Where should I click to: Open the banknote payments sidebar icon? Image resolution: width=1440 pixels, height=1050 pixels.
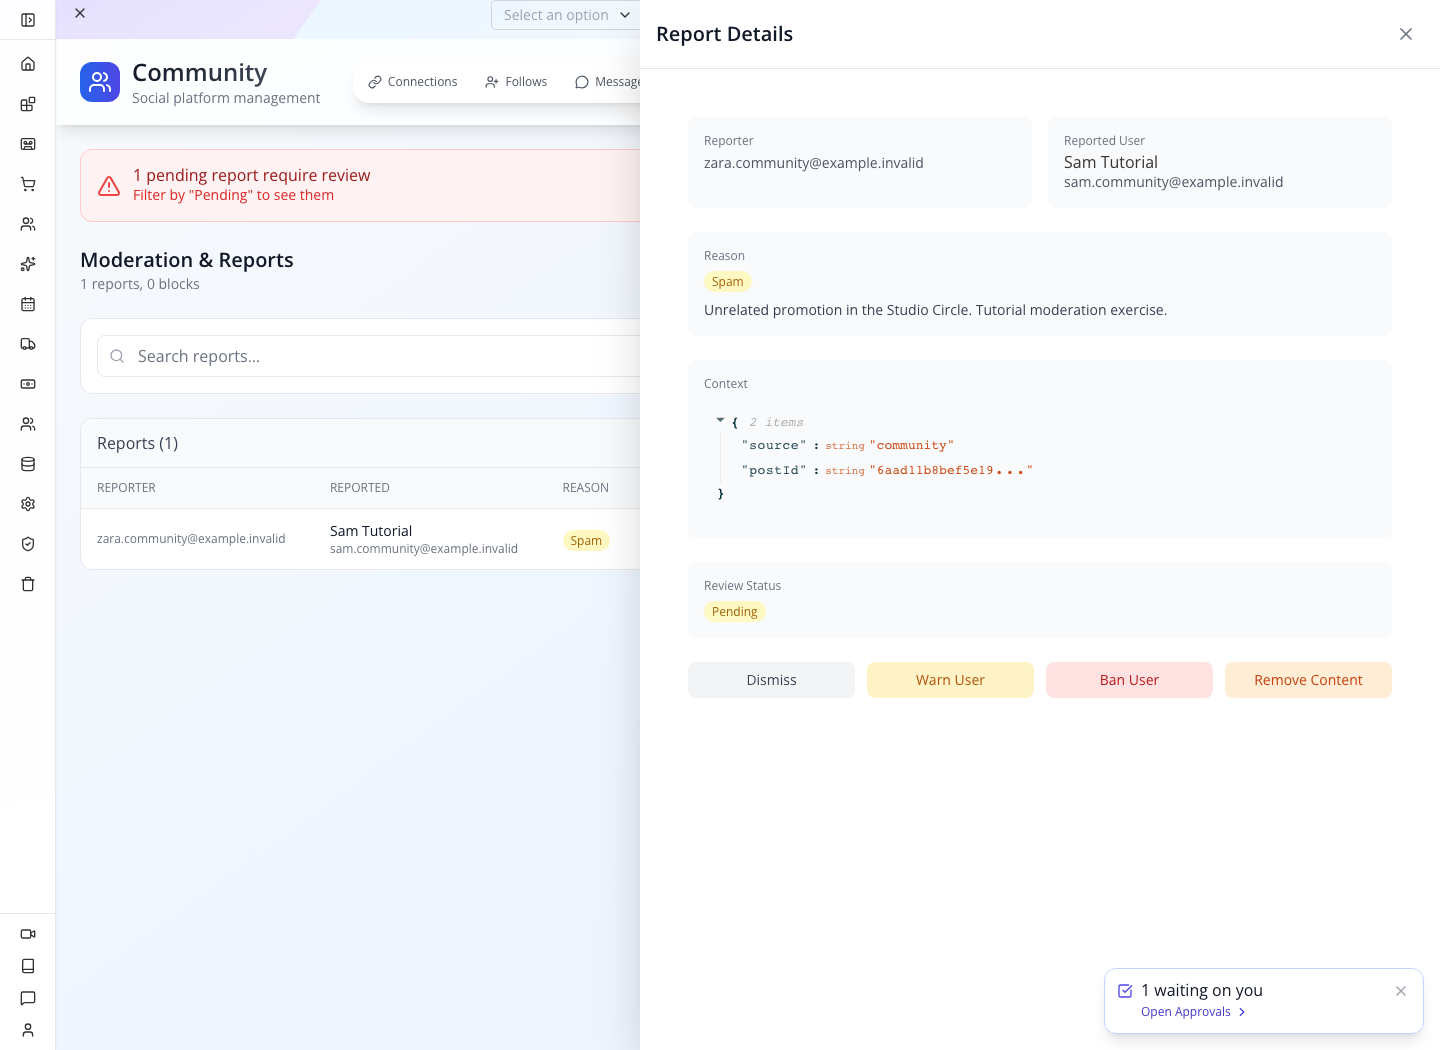click(x=28, y=384)
